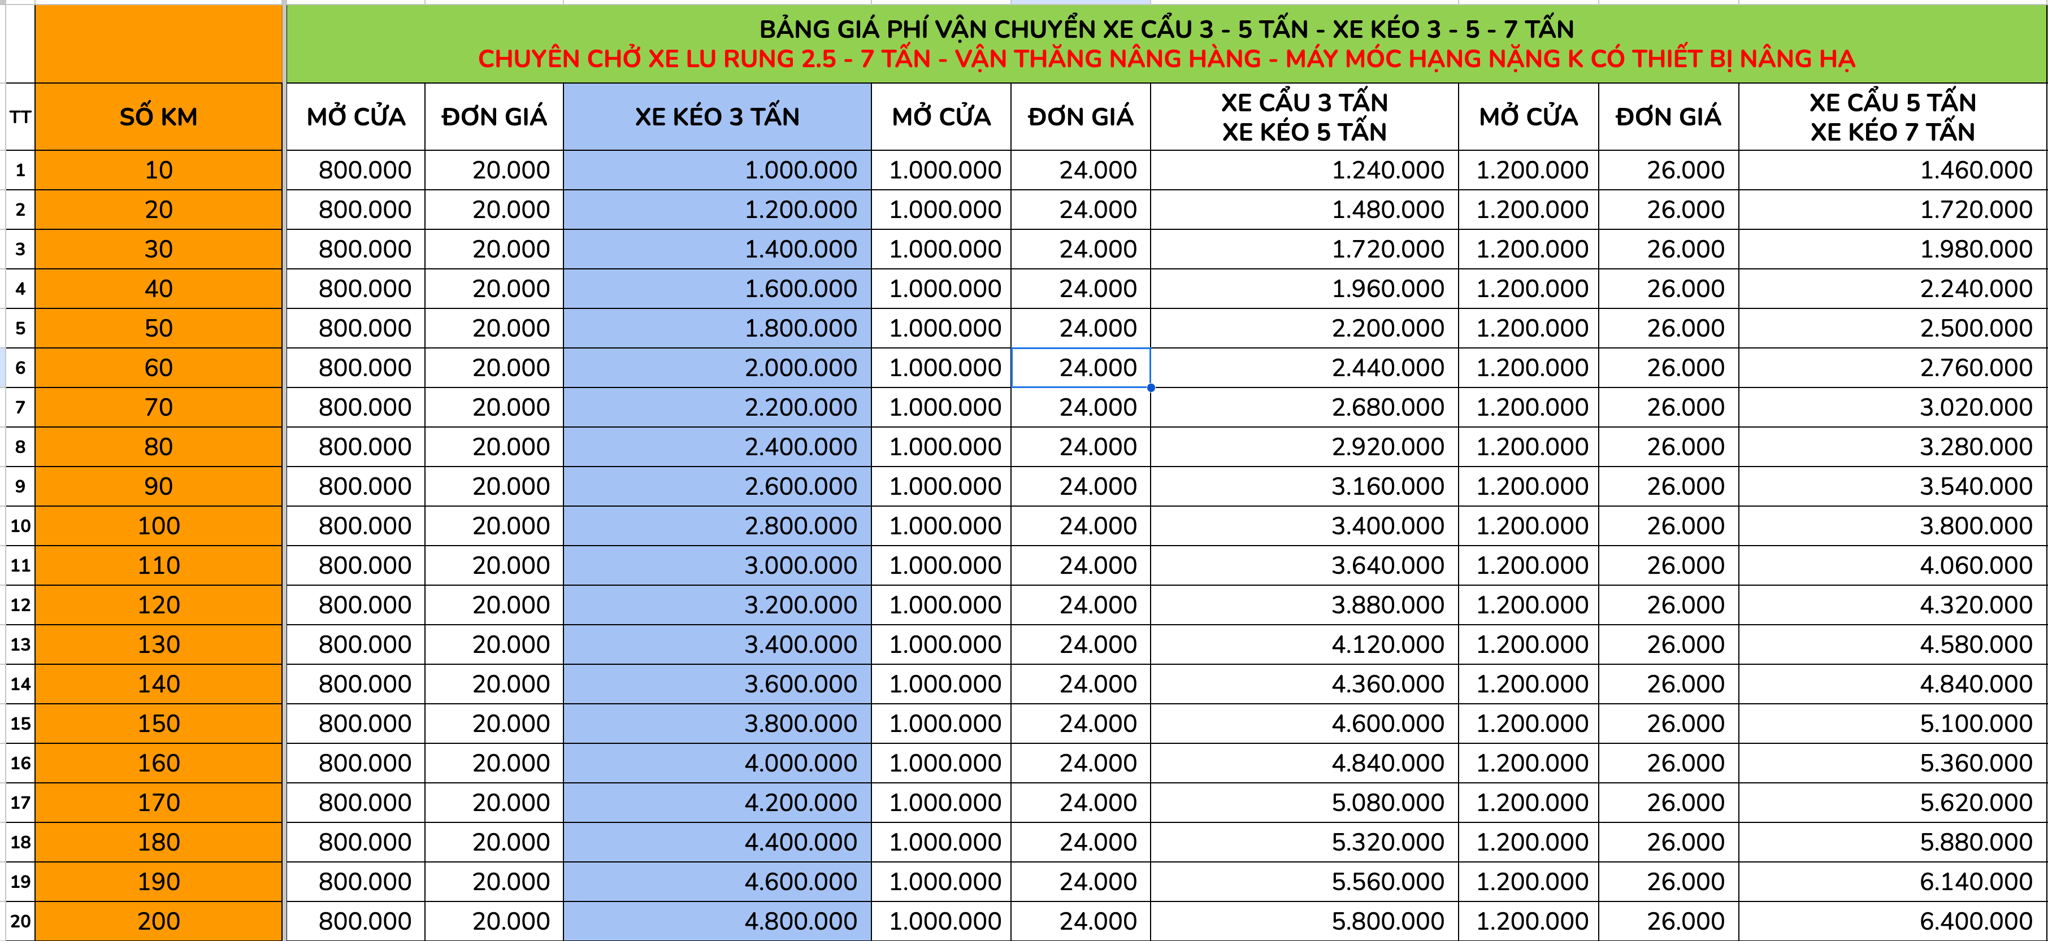
Task: Click the orange 200 km cell
Action: click(x=158, y=921)
